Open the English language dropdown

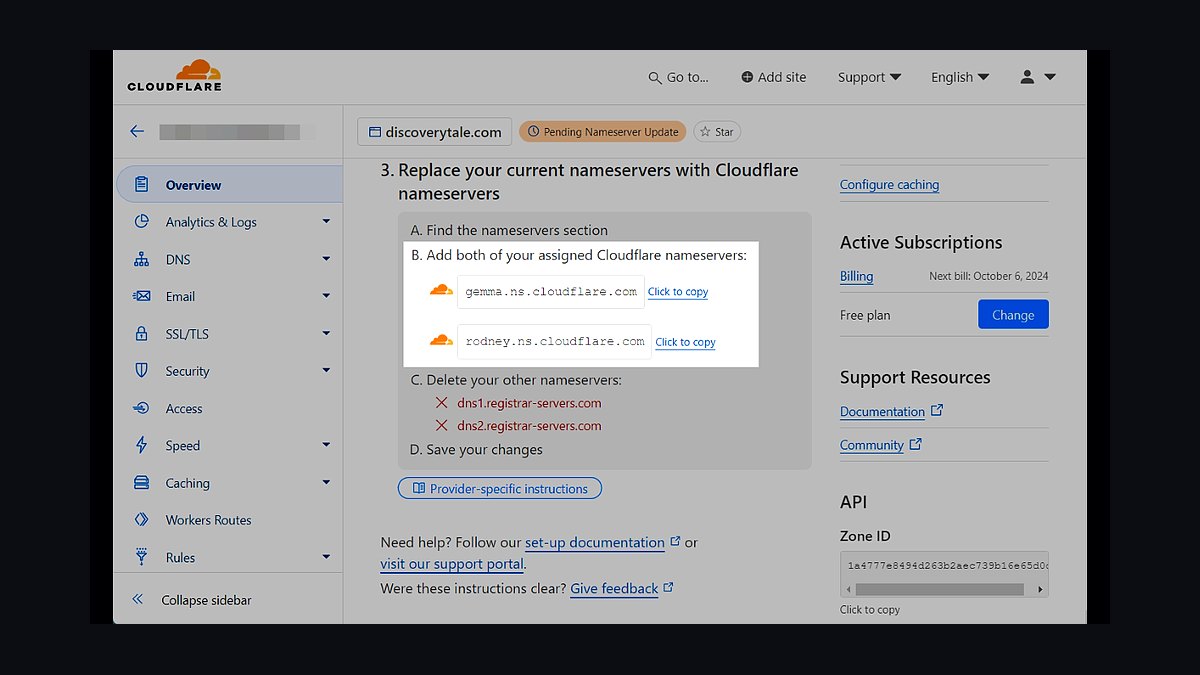[960, 77]
